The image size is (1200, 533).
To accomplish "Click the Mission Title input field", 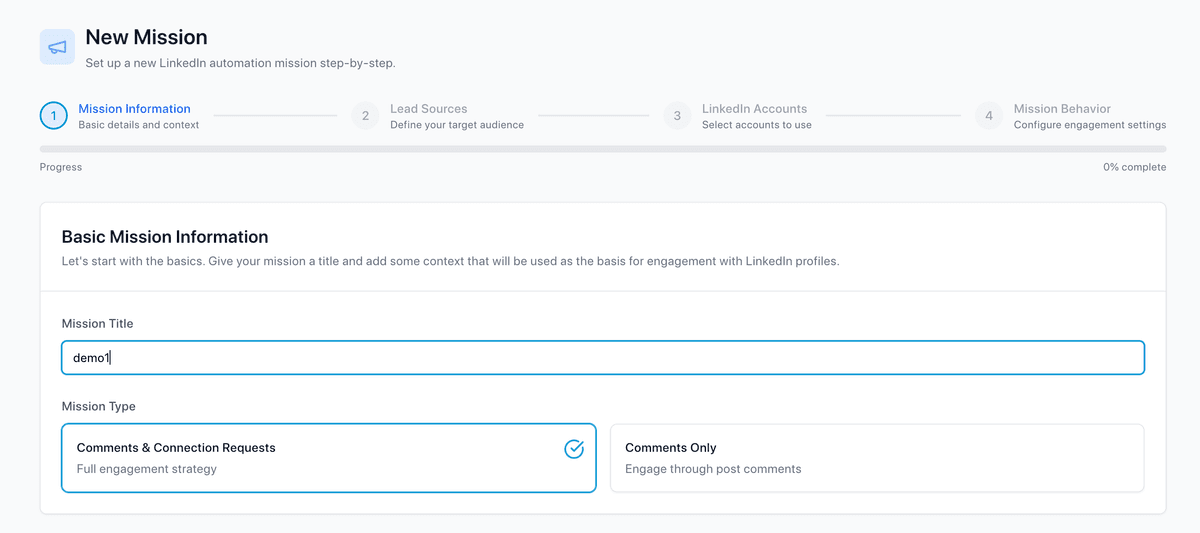I will [x=603, y=358].
